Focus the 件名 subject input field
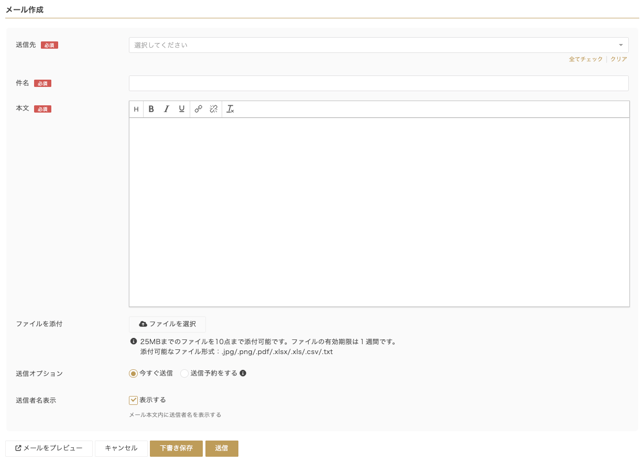Viewport: 644px width, 462px height. 379,83
